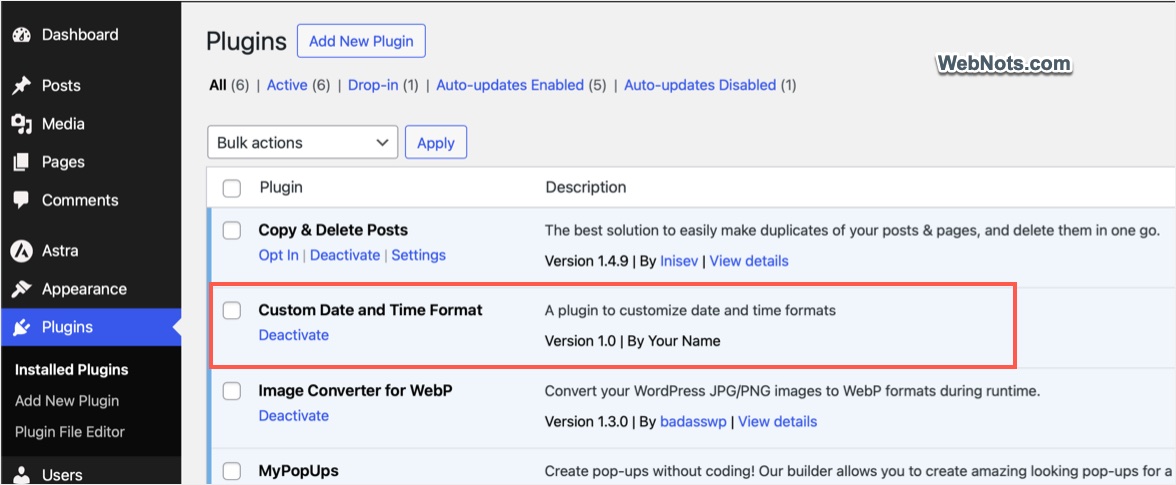
Task: Open Comments menu item
Action: click(90, 200)
